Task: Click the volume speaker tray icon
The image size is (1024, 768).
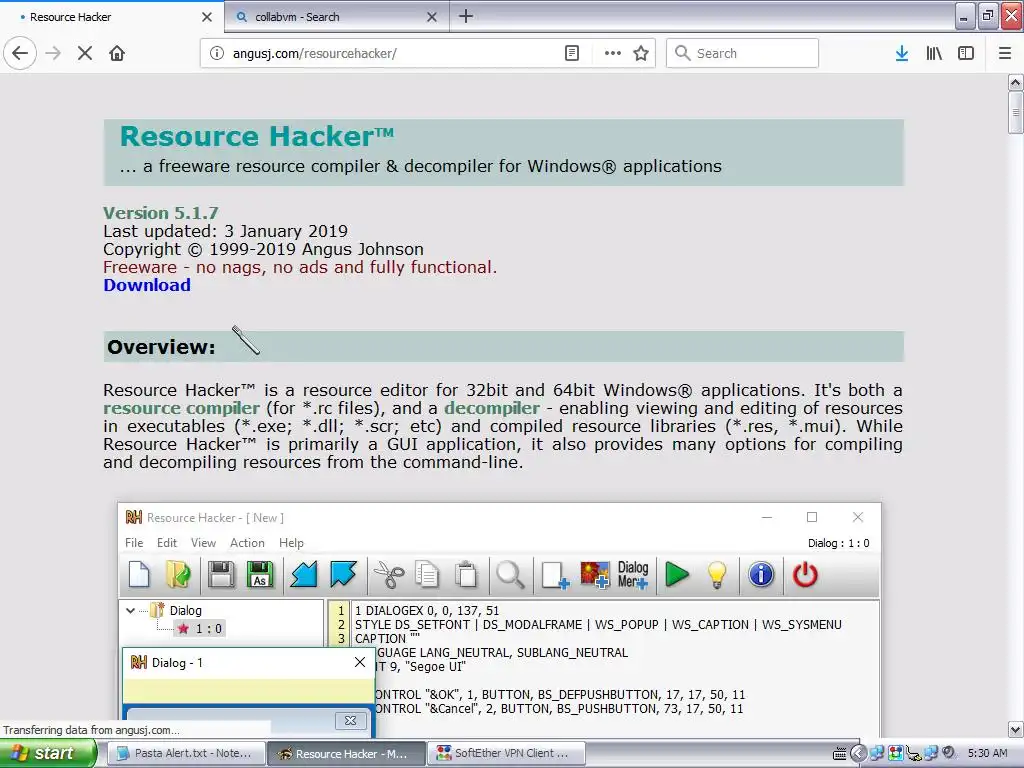Action: pos(949,753)
